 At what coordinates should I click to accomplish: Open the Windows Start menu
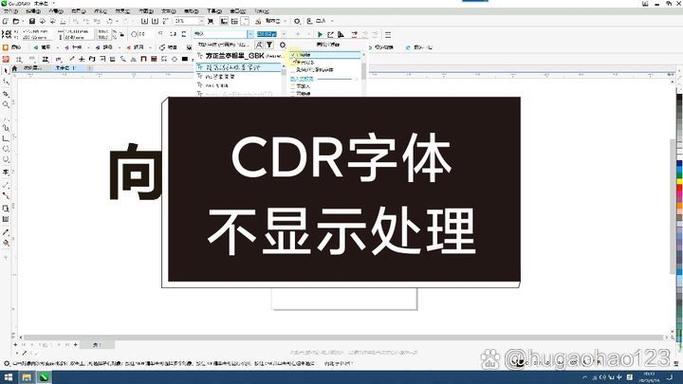point(8,377)
